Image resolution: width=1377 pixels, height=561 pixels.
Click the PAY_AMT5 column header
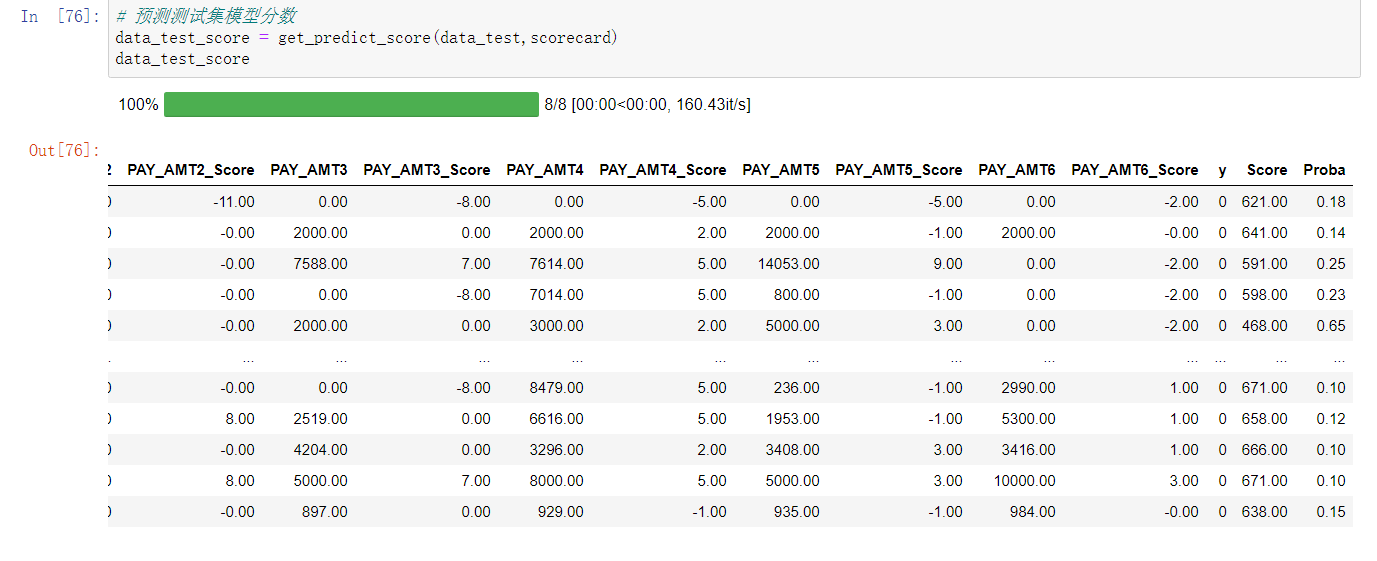coord(780,170)
